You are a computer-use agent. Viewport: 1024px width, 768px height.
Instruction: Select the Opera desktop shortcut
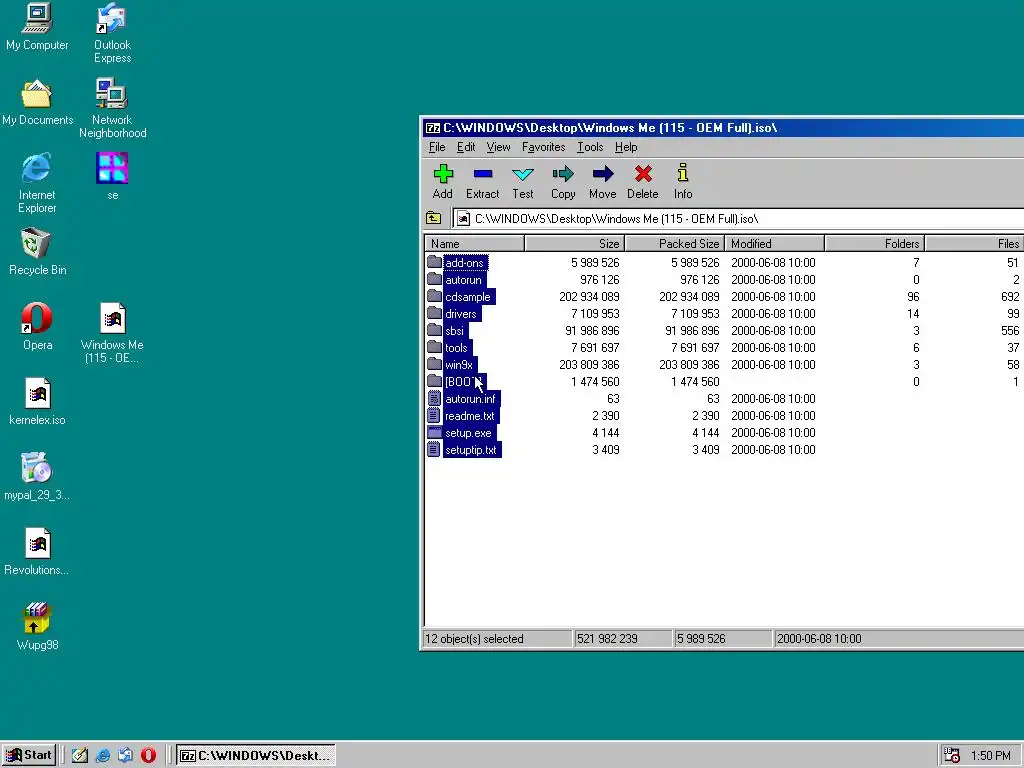pyautogui.click(x=37, y=327)
